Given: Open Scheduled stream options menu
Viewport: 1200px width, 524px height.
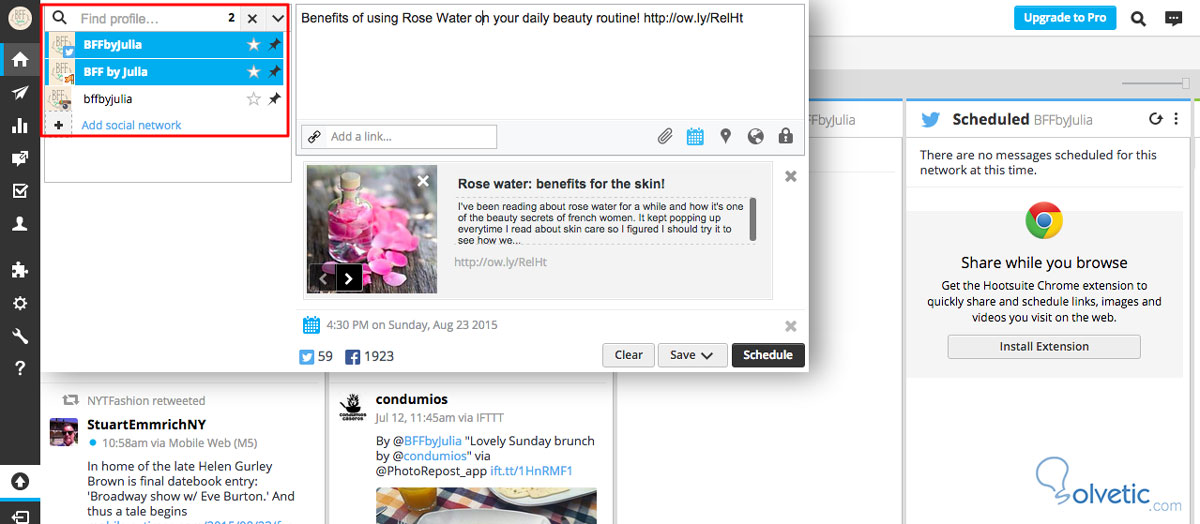Looking at the screenshot, I should [1176, 119].
